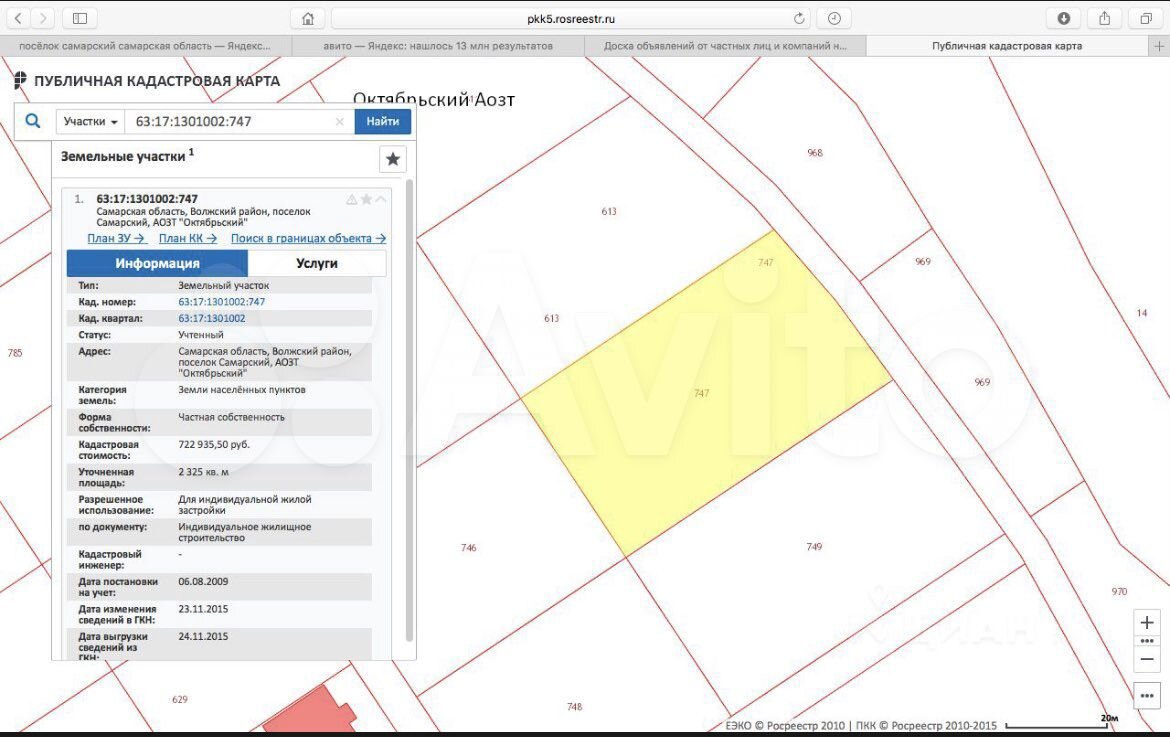Open the План ЗУ link
This screenshot has height=737, width=1170.
click(x=116, y=239)
